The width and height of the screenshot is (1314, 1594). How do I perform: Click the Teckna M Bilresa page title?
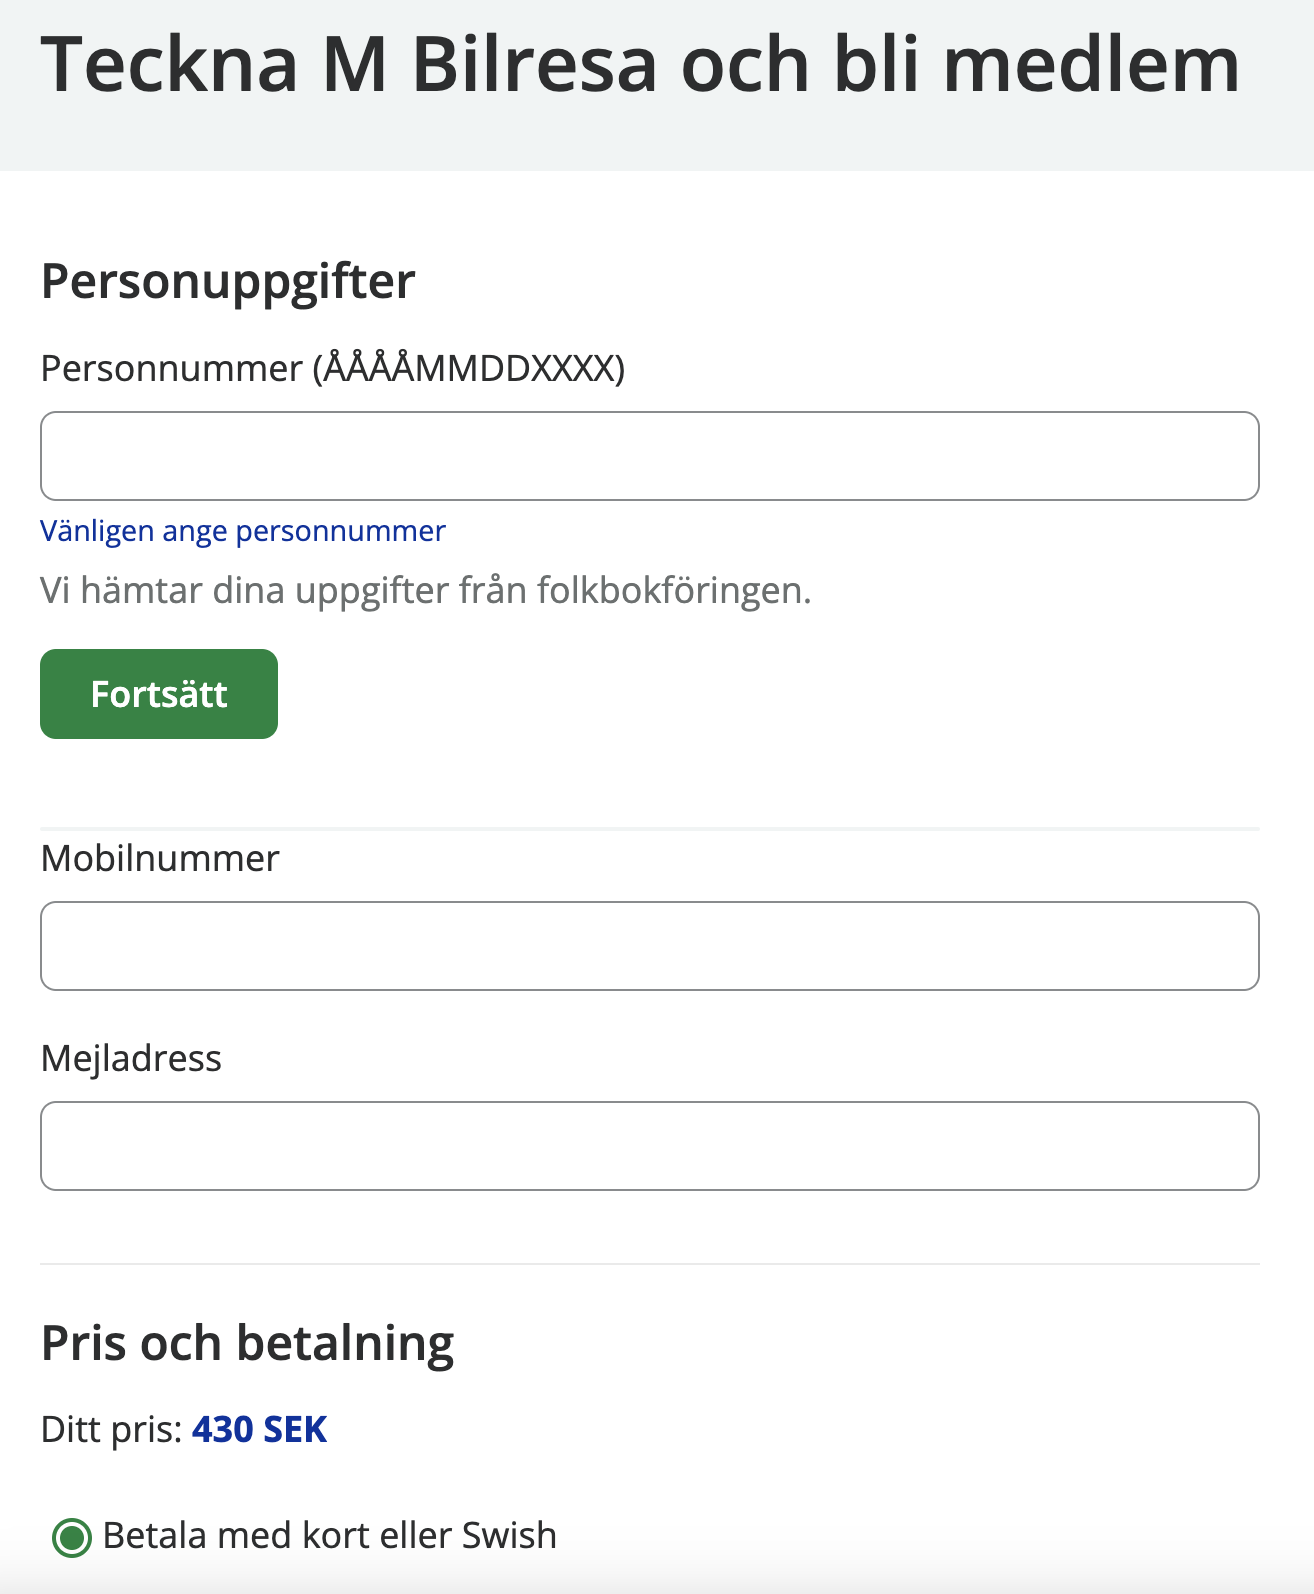click(640, 65)
